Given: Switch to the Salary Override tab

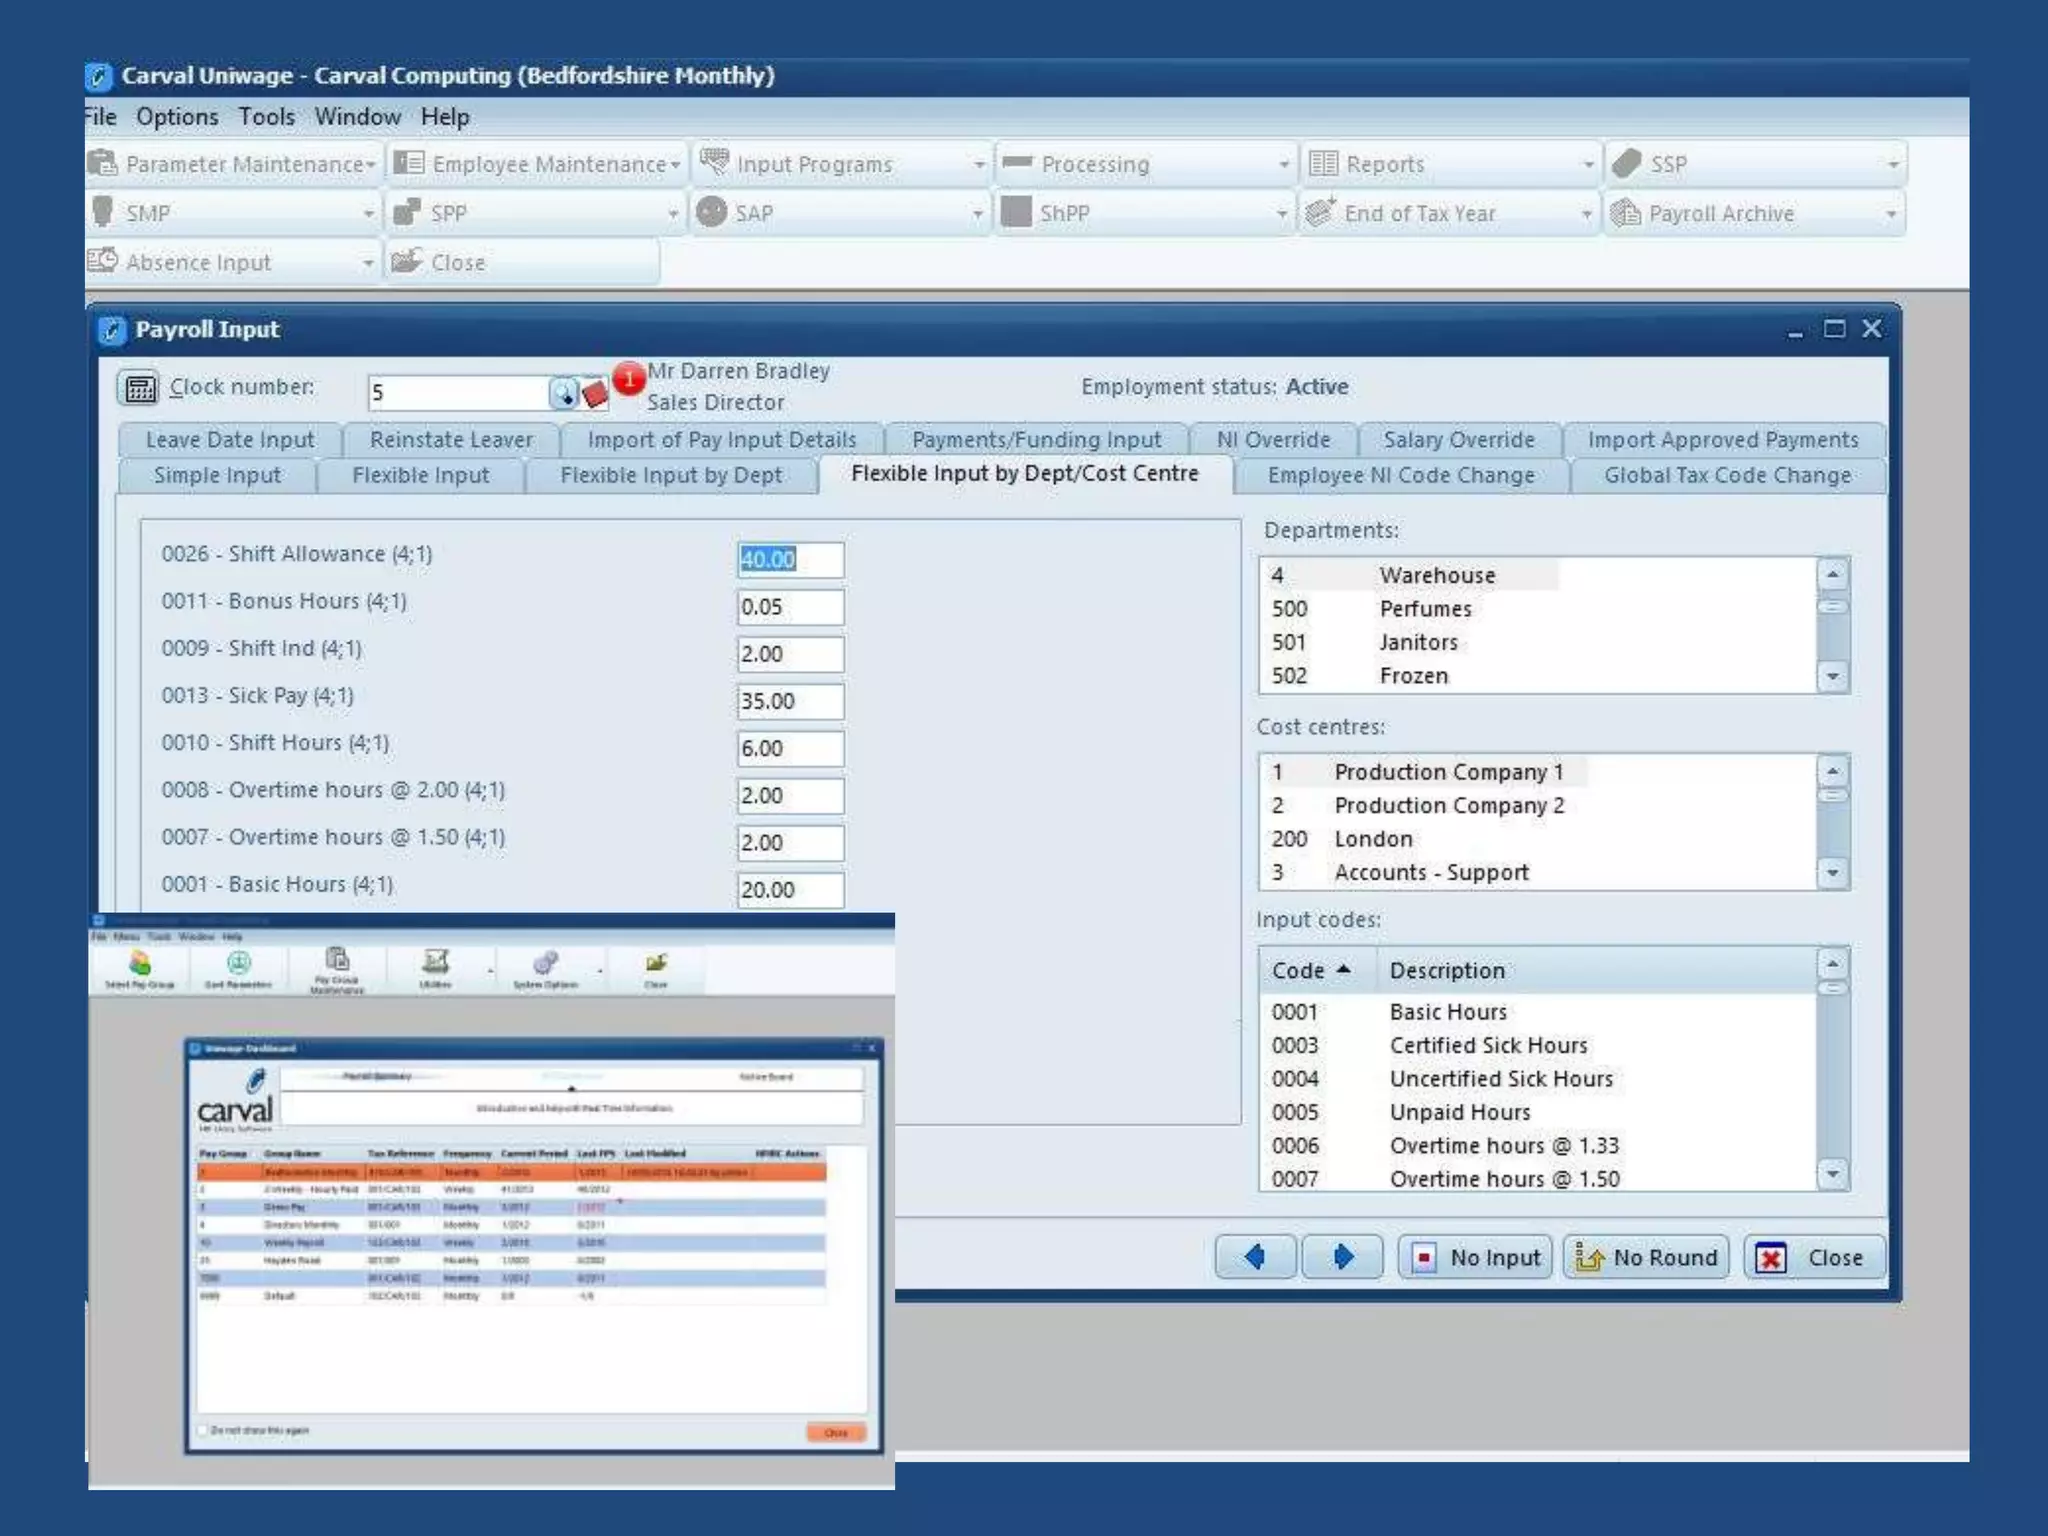Looking at the screenshot, I should tap(1458, 440).
